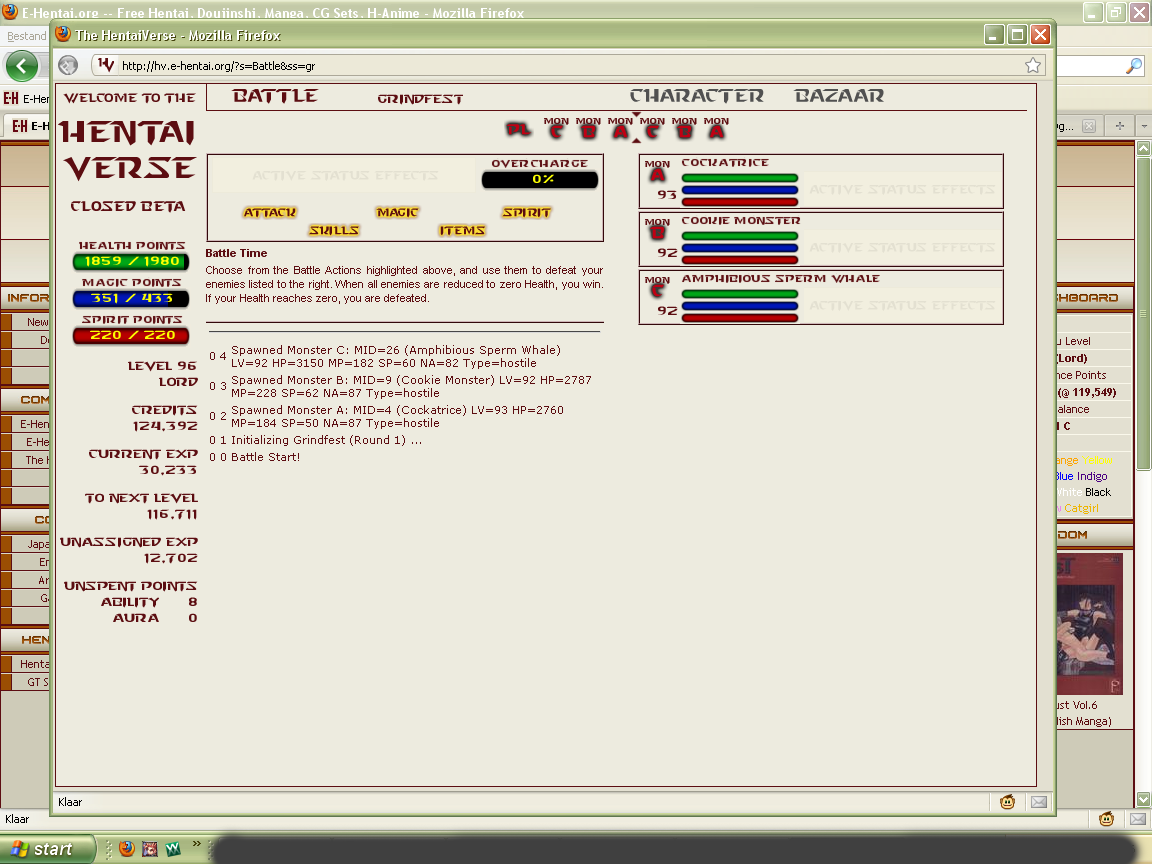Viewport: 1152px width, 864px height.
Task: Open the Items battle action
Action: point(462,230)
